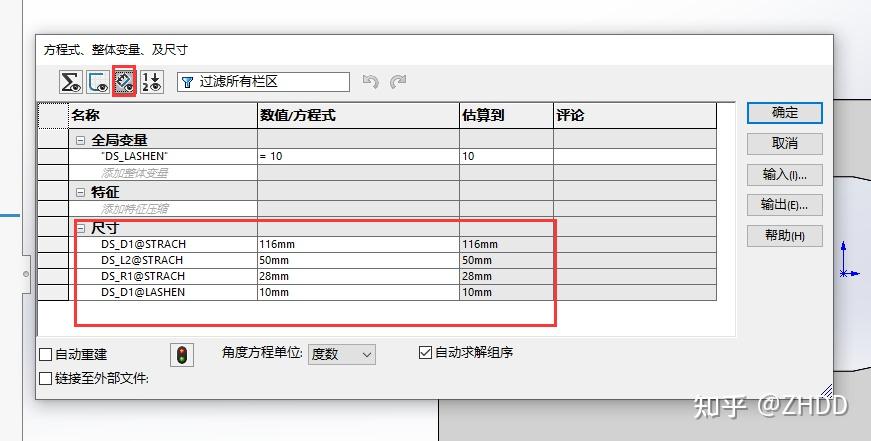
Task: Enable the 自动重建 checkbox
Action: tap(46, 354)
